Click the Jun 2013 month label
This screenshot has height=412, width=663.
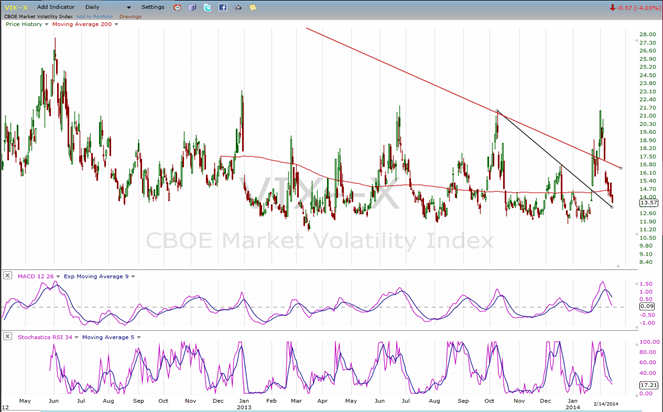pyautogui.click(x=380, y=401)
